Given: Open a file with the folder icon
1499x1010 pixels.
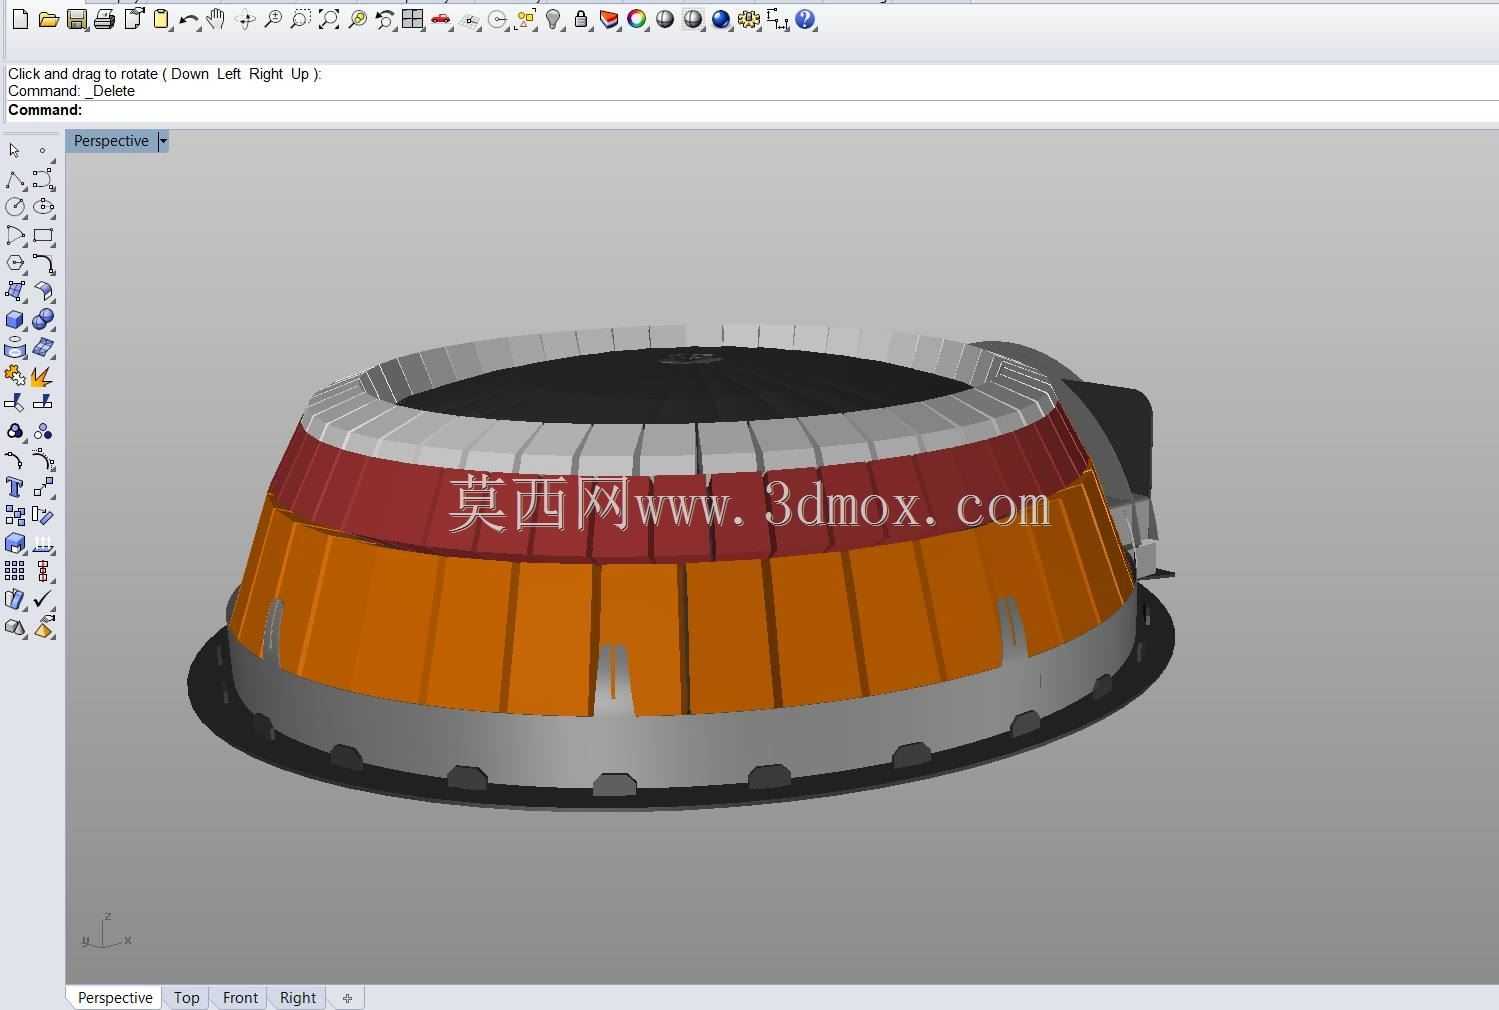Looking at the screenshot, I should (48, 19).
